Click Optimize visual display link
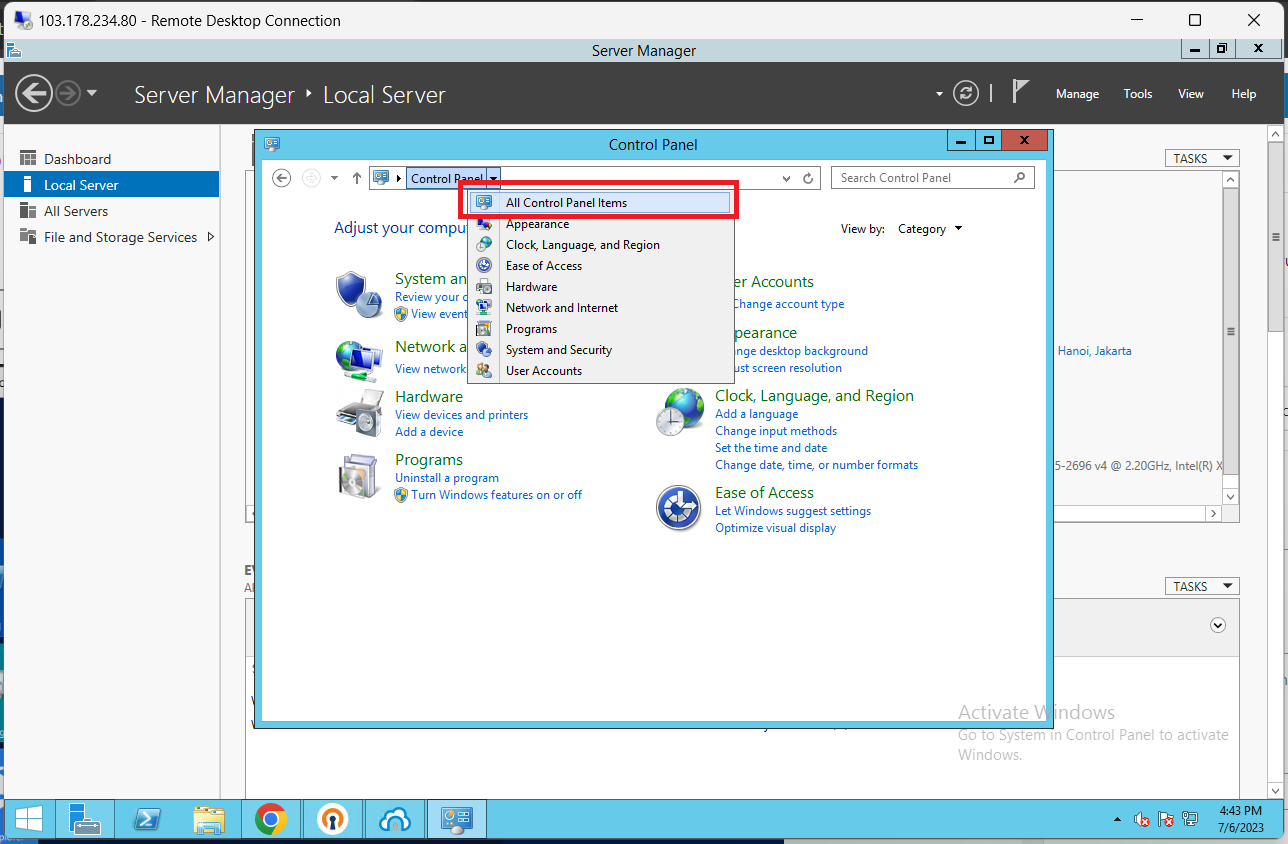 pyautogui.click(x=775, y=528)
